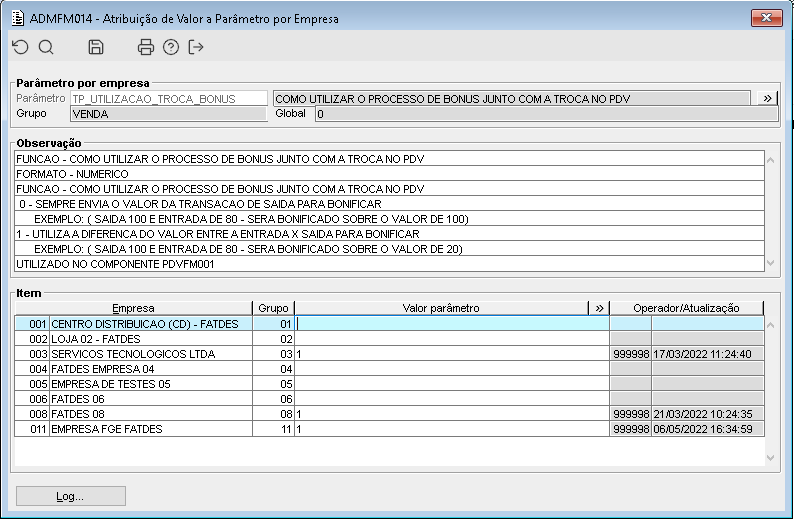Click the save diskette toolbar icon
The width and height of the screenshot is (794, 519).
(96, 47)
